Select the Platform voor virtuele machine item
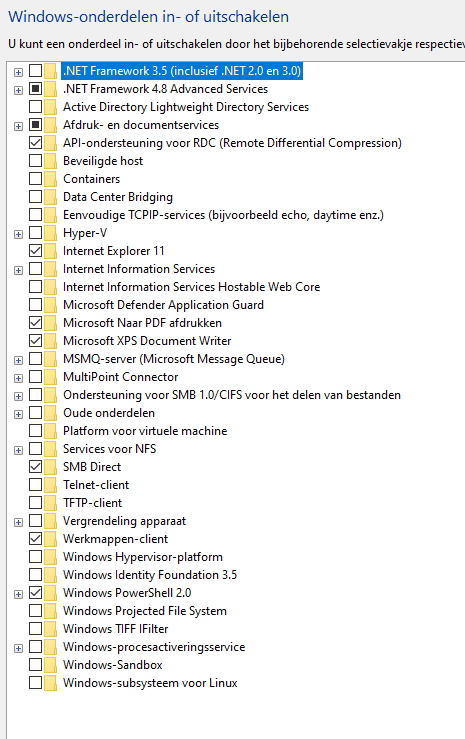Viewport: 465px width, 739px height. [145, 431]
